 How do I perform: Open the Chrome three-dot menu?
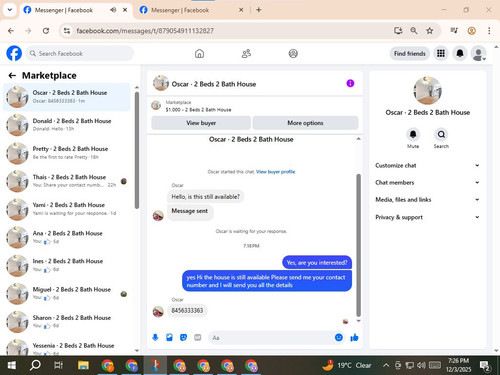click(x=489, y=31)
